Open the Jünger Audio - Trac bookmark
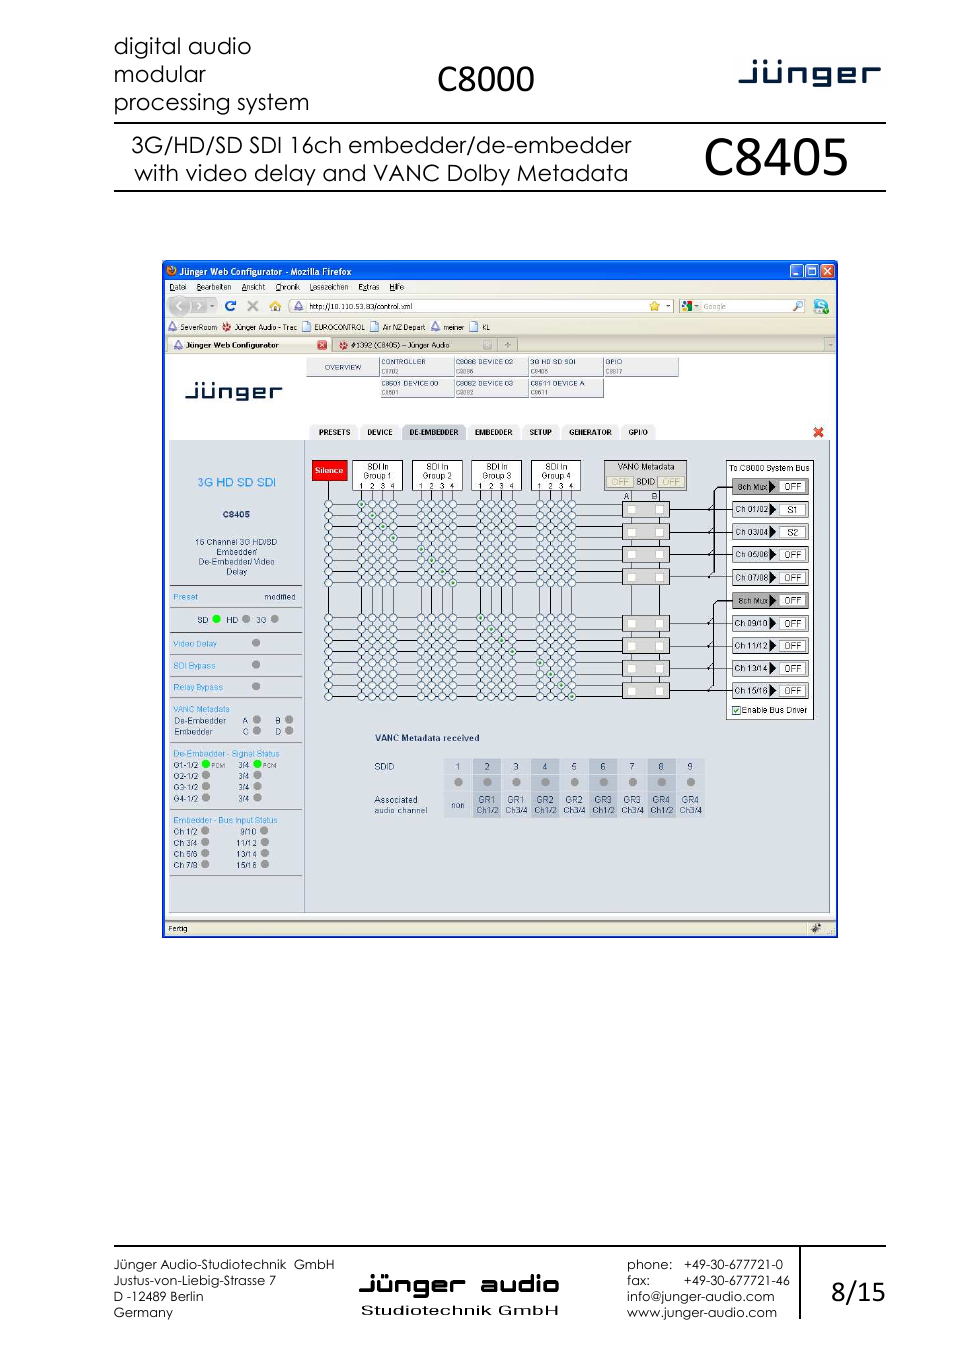The height and width of the screenshot is (1351, 954). 259,327
